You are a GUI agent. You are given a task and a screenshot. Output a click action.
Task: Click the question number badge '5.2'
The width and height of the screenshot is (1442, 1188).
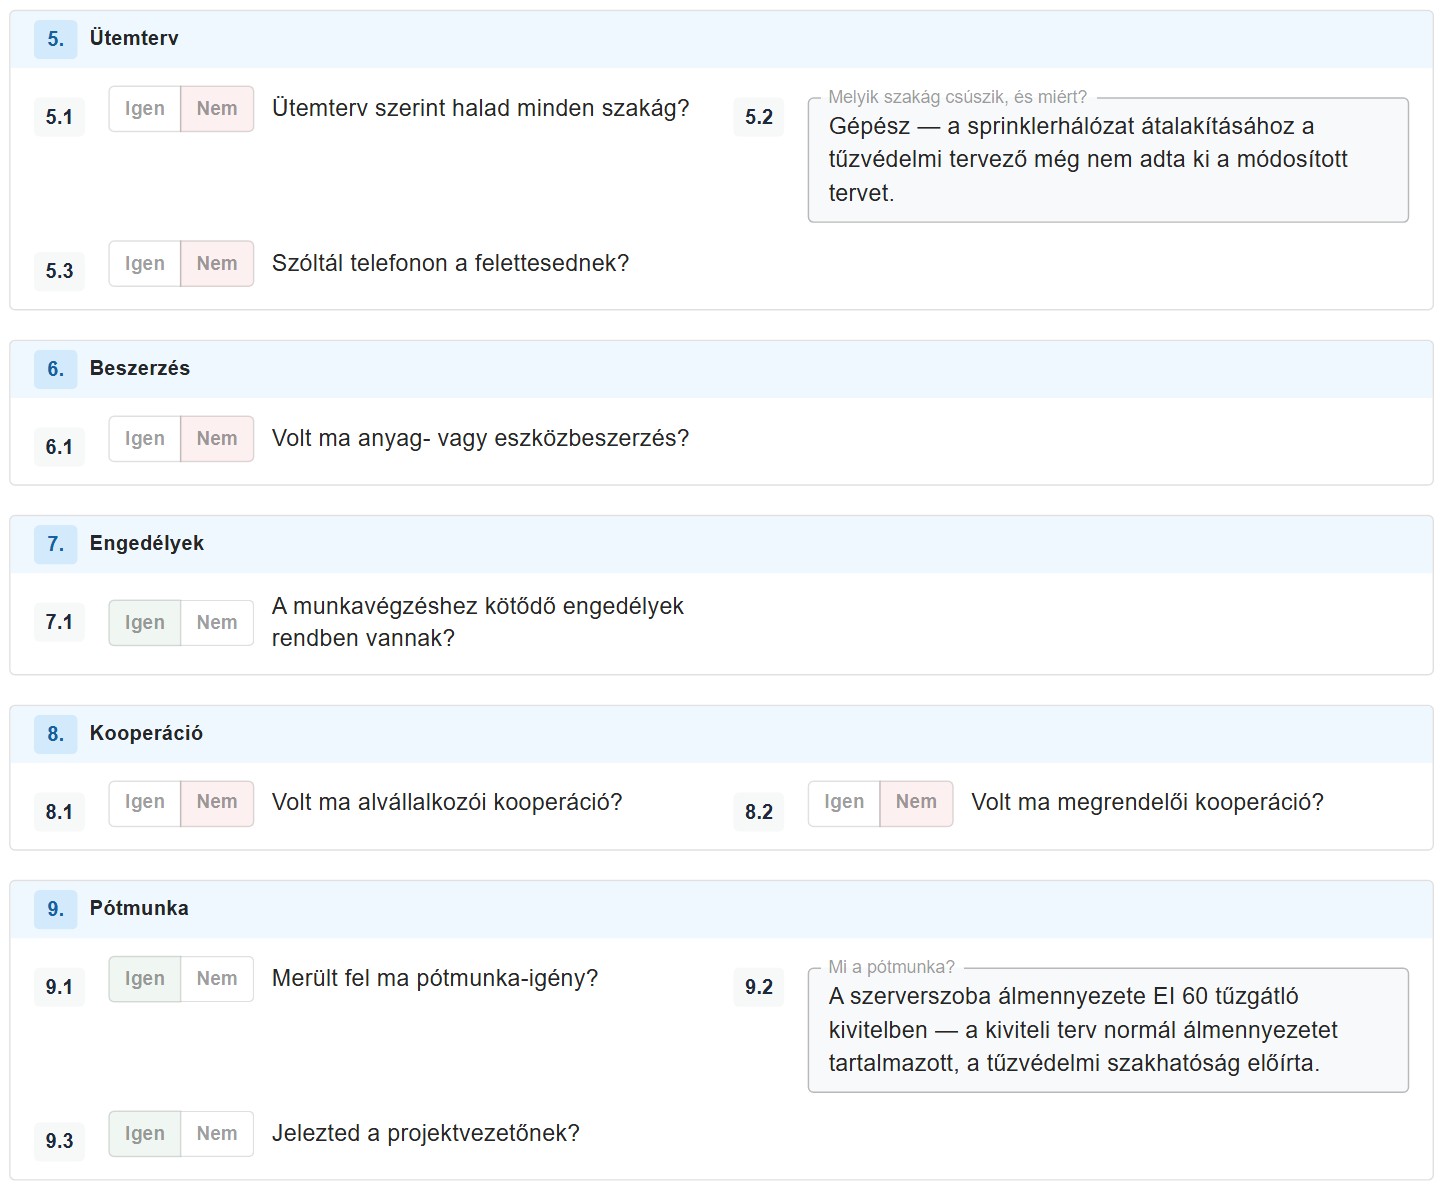759,117
